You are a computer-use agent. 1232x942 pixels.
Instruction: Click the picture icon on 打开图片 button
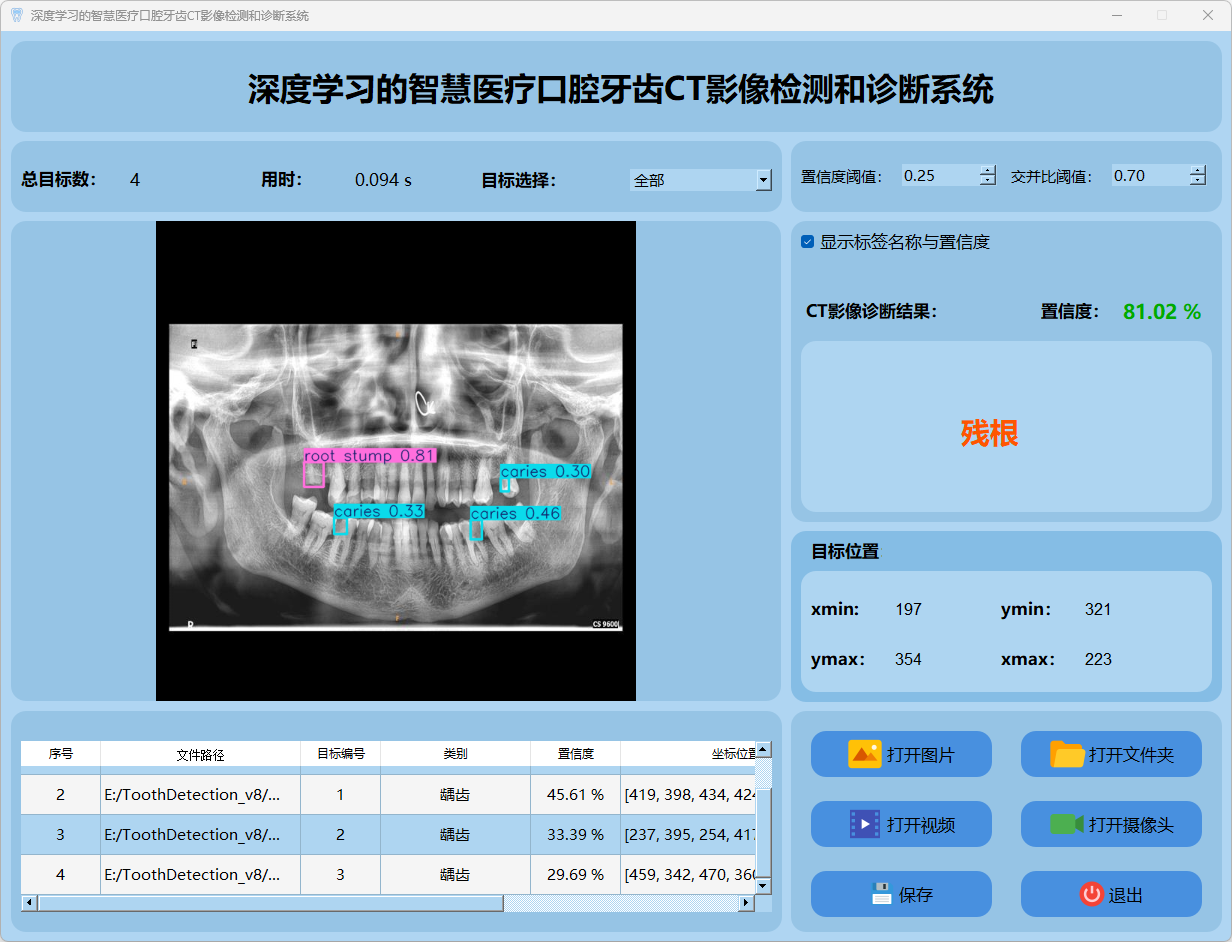(x=864, y=754)
